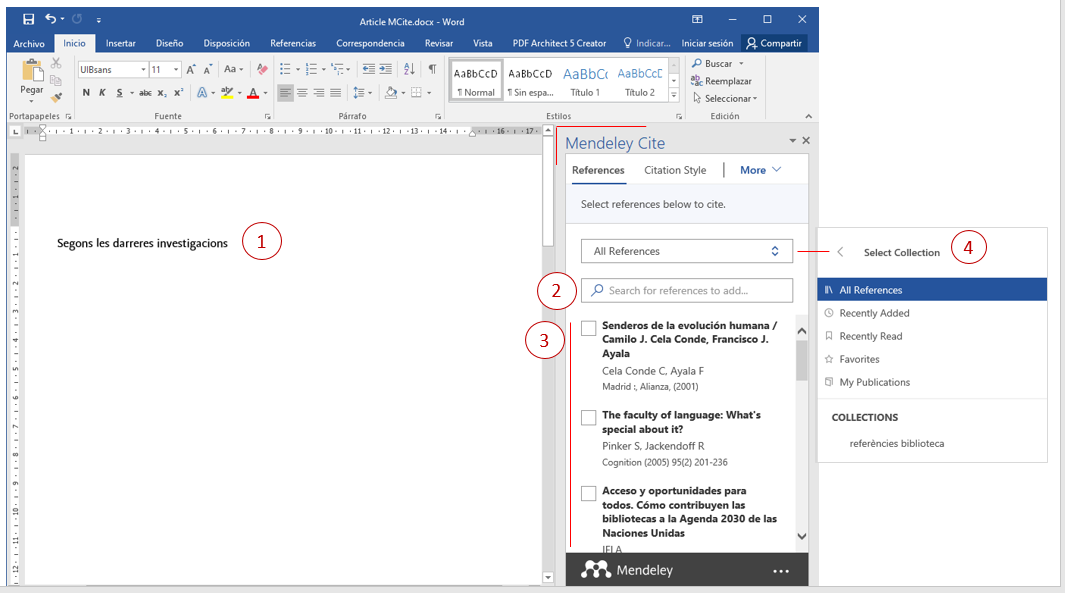Toggle superscript formatting
This screenshot has width=1065, height=593.
(179, 93)
